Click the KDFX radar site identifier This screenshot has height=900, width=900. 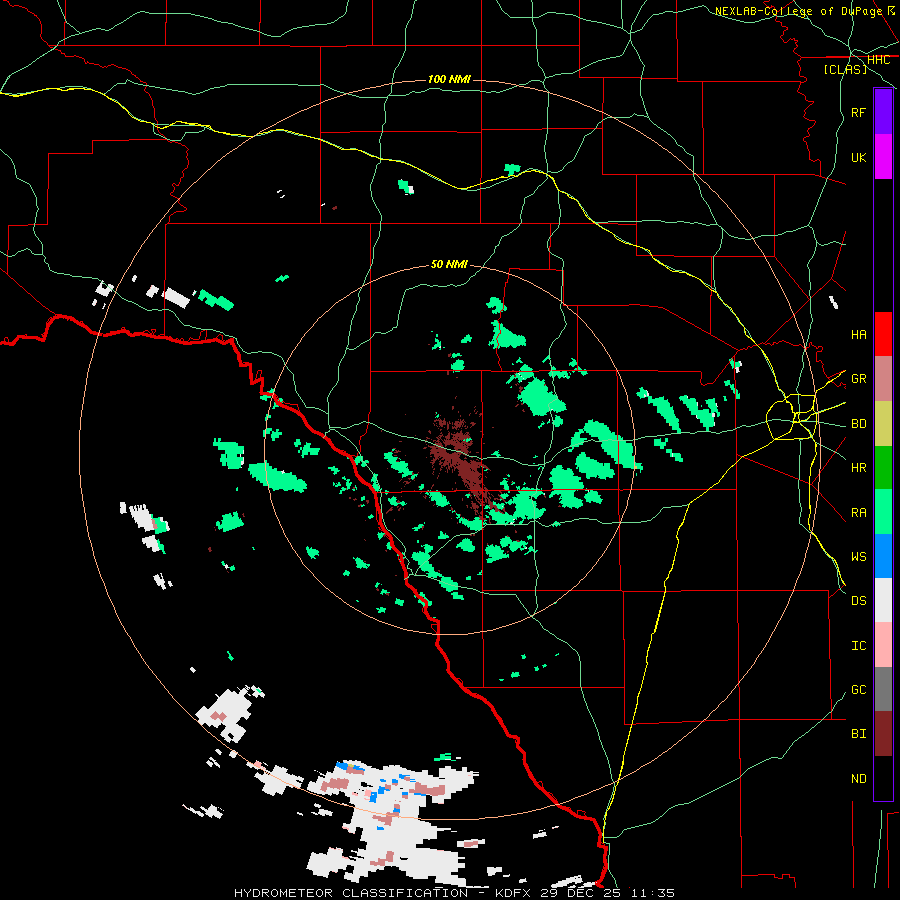coord(514,893)
